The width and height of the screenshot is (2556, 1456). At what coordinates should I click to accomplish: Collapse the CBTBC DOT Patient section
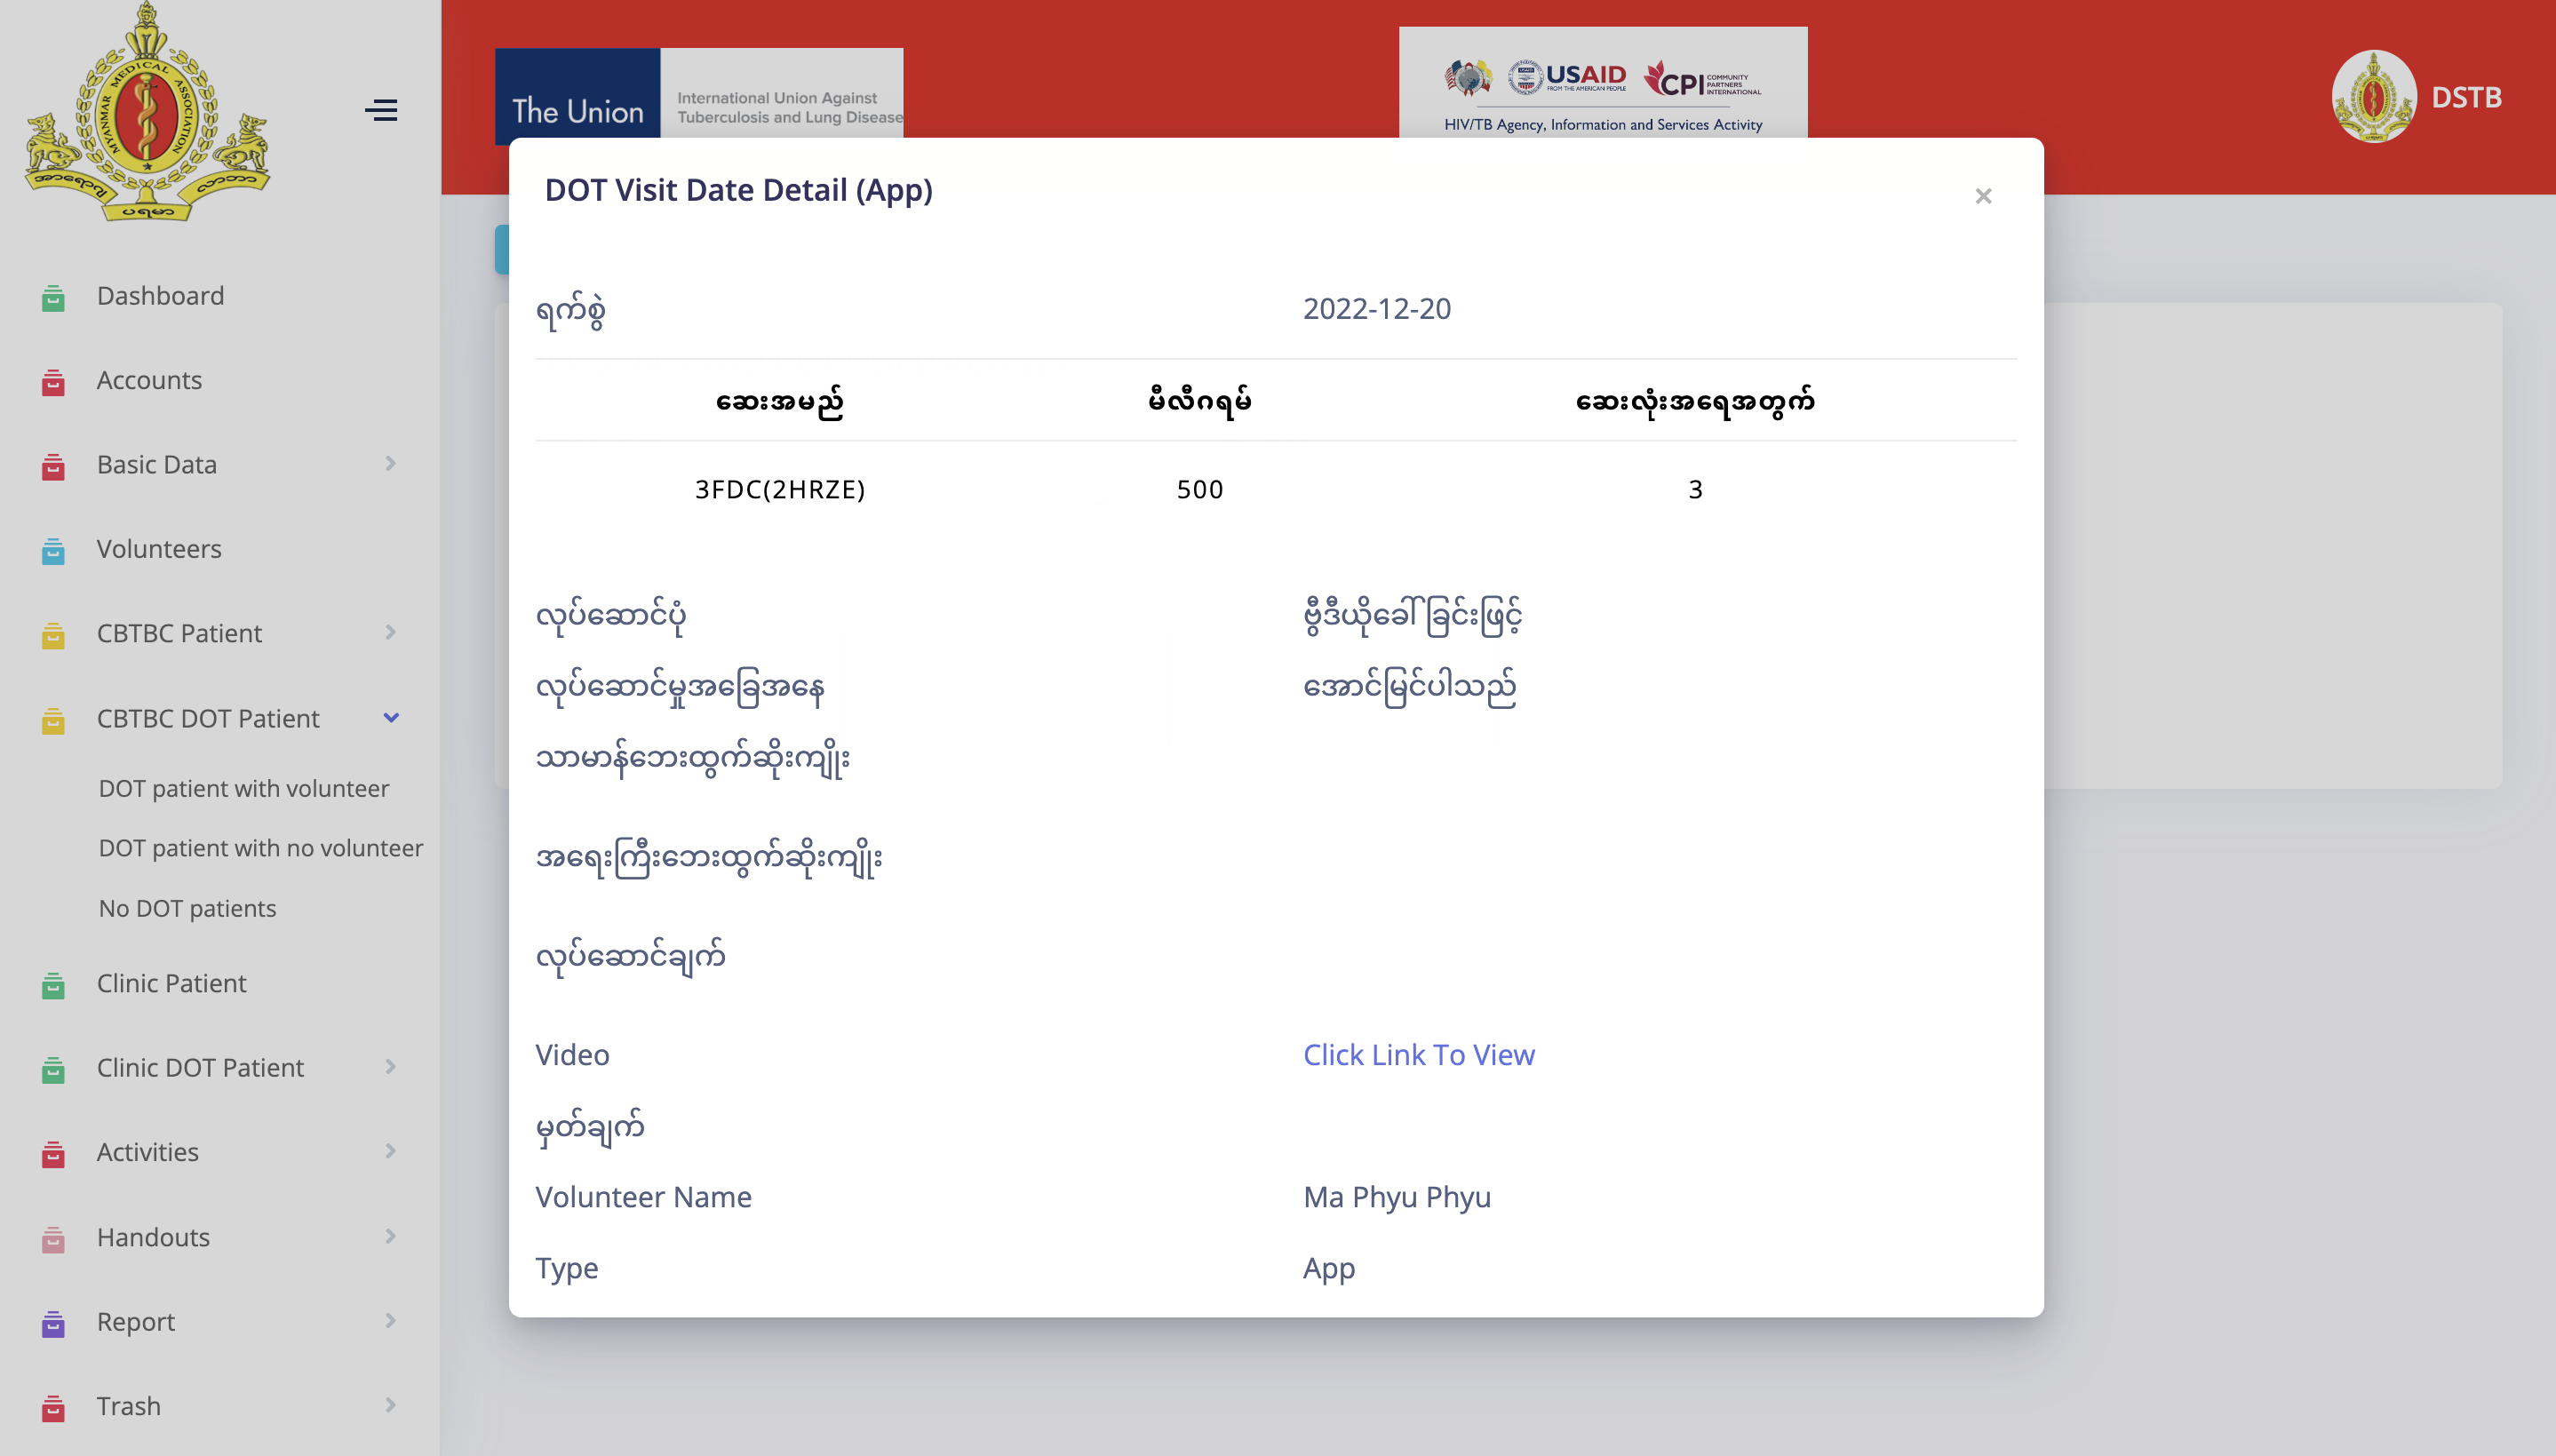391,718
